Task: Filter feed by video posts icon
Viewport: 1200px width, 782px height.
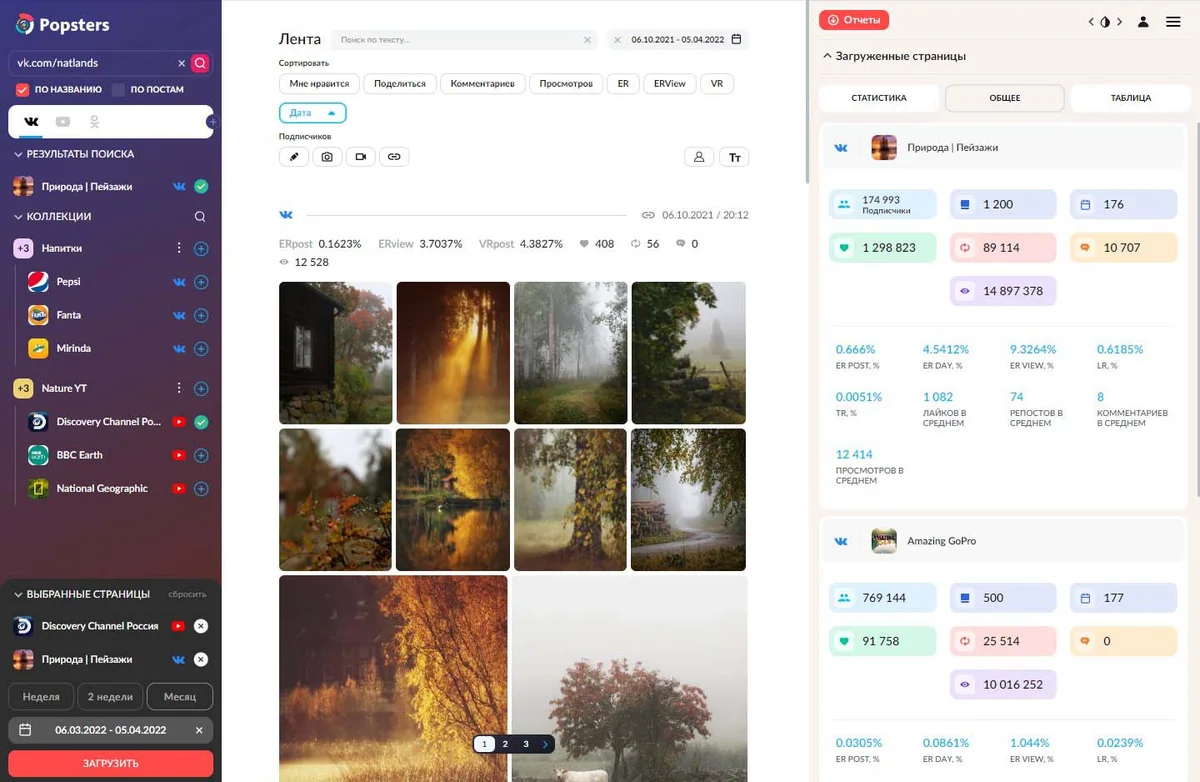Action: 361,157
